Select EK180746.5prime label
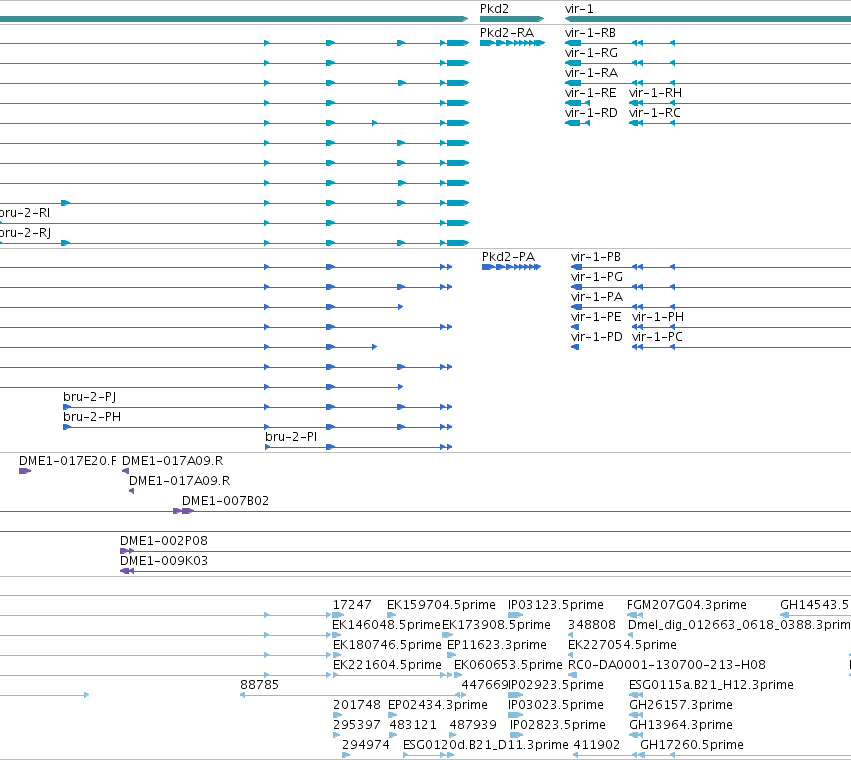The image size is (851, 760). coord(387,645)
